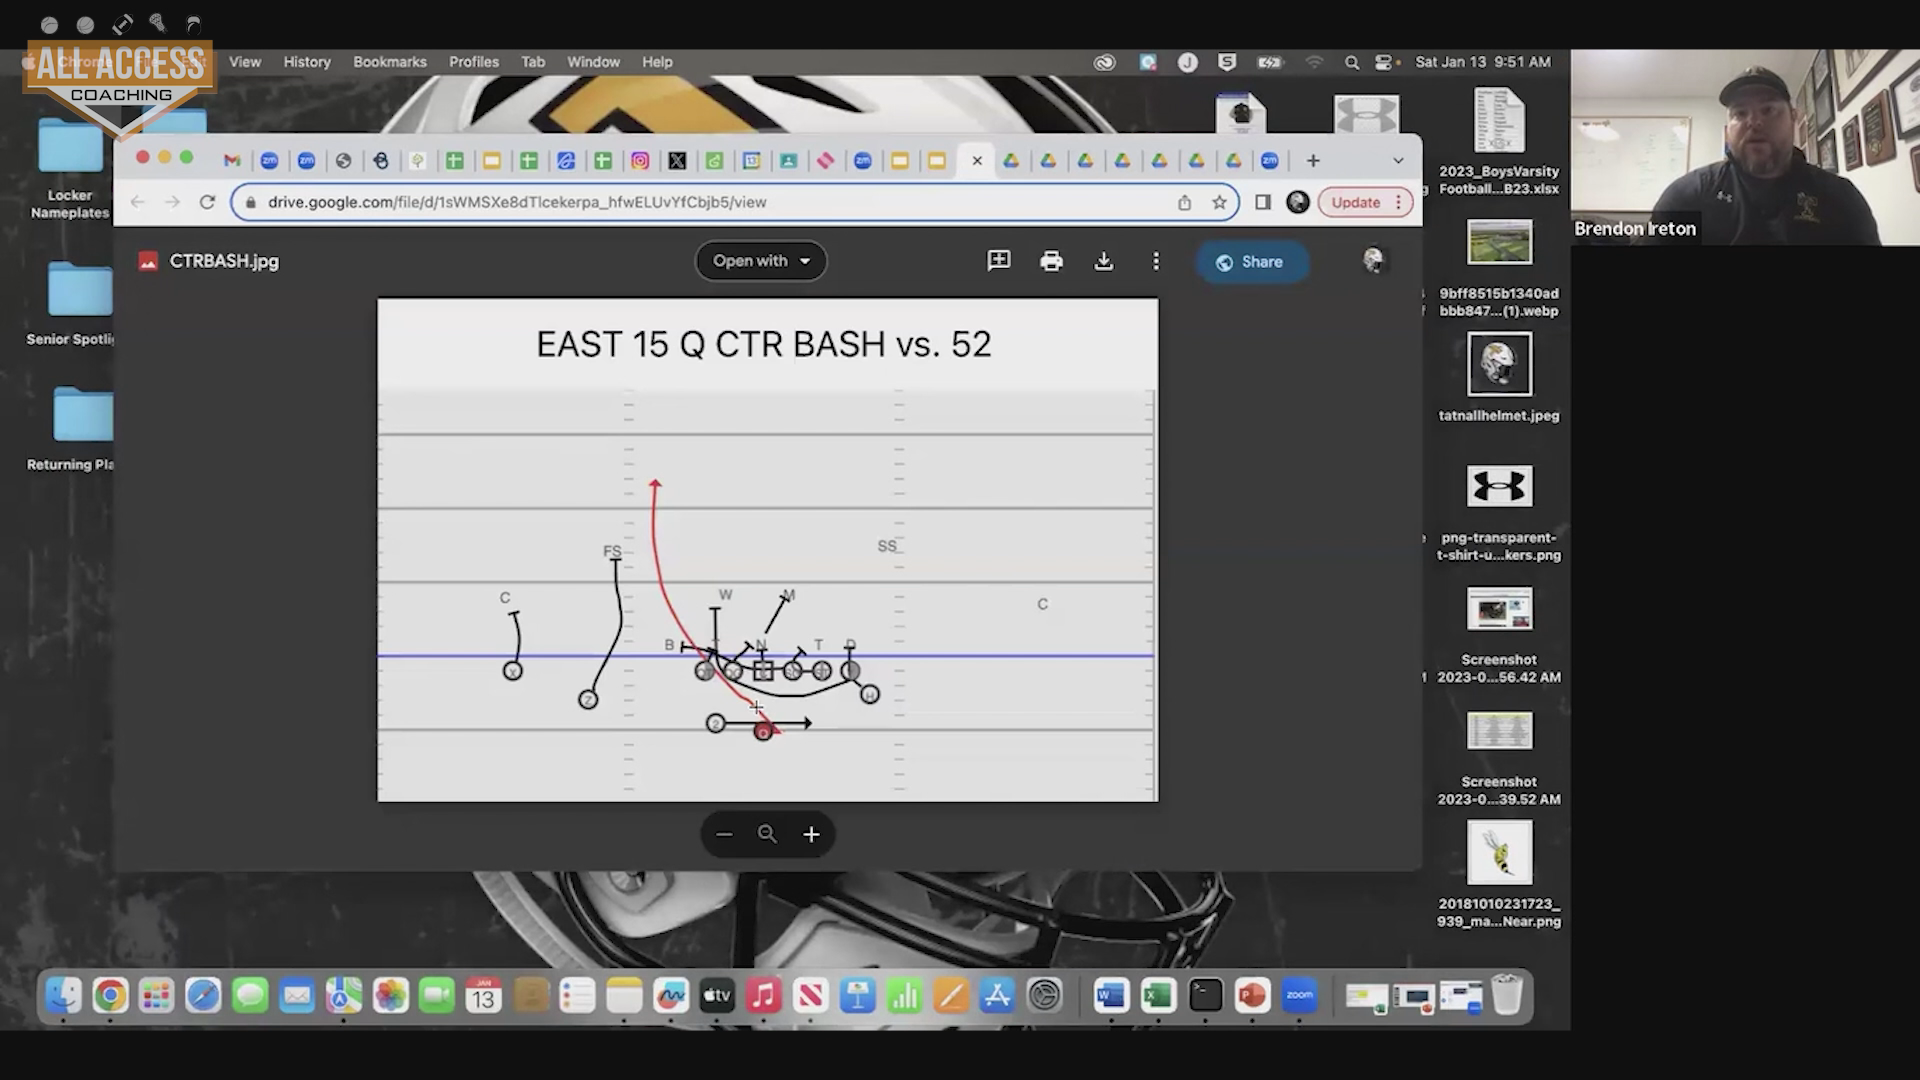Go forward in browser history
This screenshot has width=1920, height=1080.
click(172, 202)
